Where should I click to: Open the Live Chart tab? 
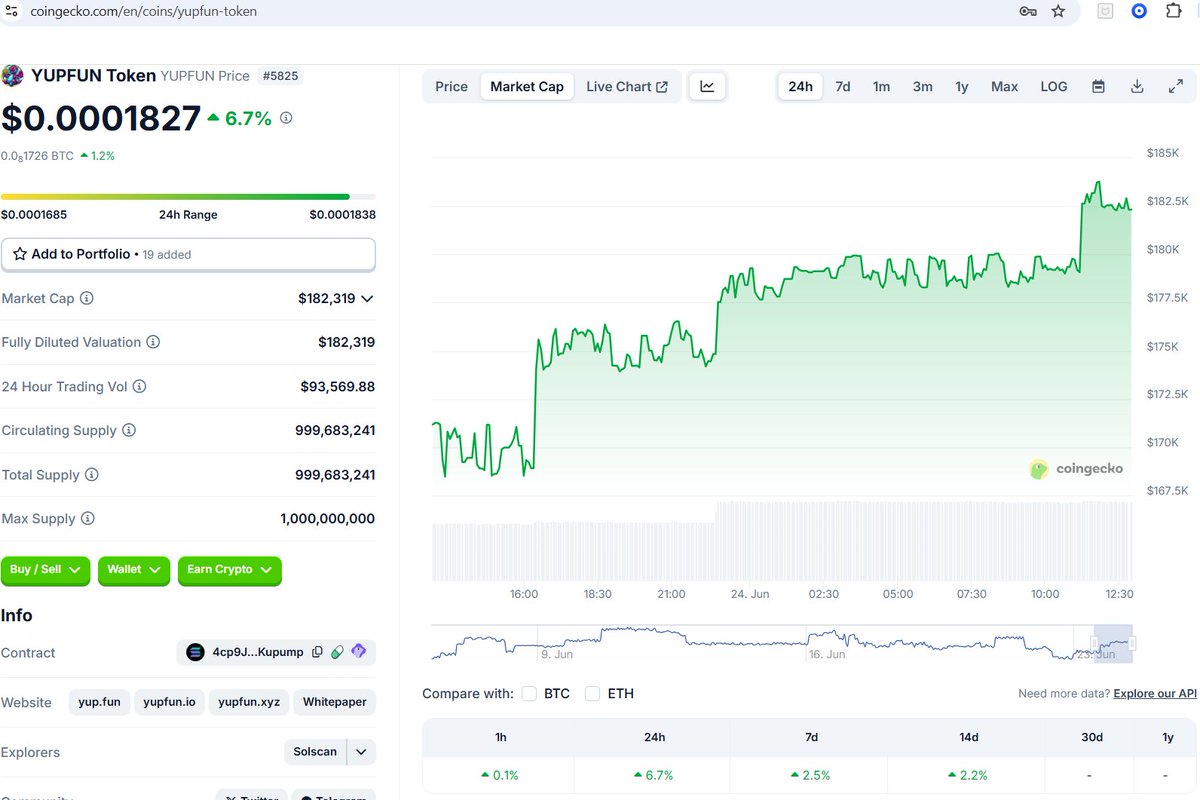coord(627,87)
